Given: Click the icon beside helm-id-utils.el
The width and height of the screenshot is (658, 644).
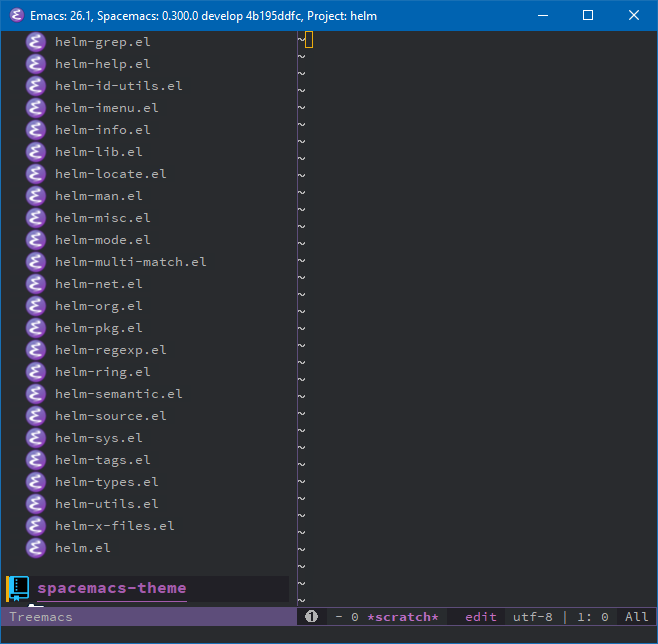Looking at the screenshot, I should [36, 86].
